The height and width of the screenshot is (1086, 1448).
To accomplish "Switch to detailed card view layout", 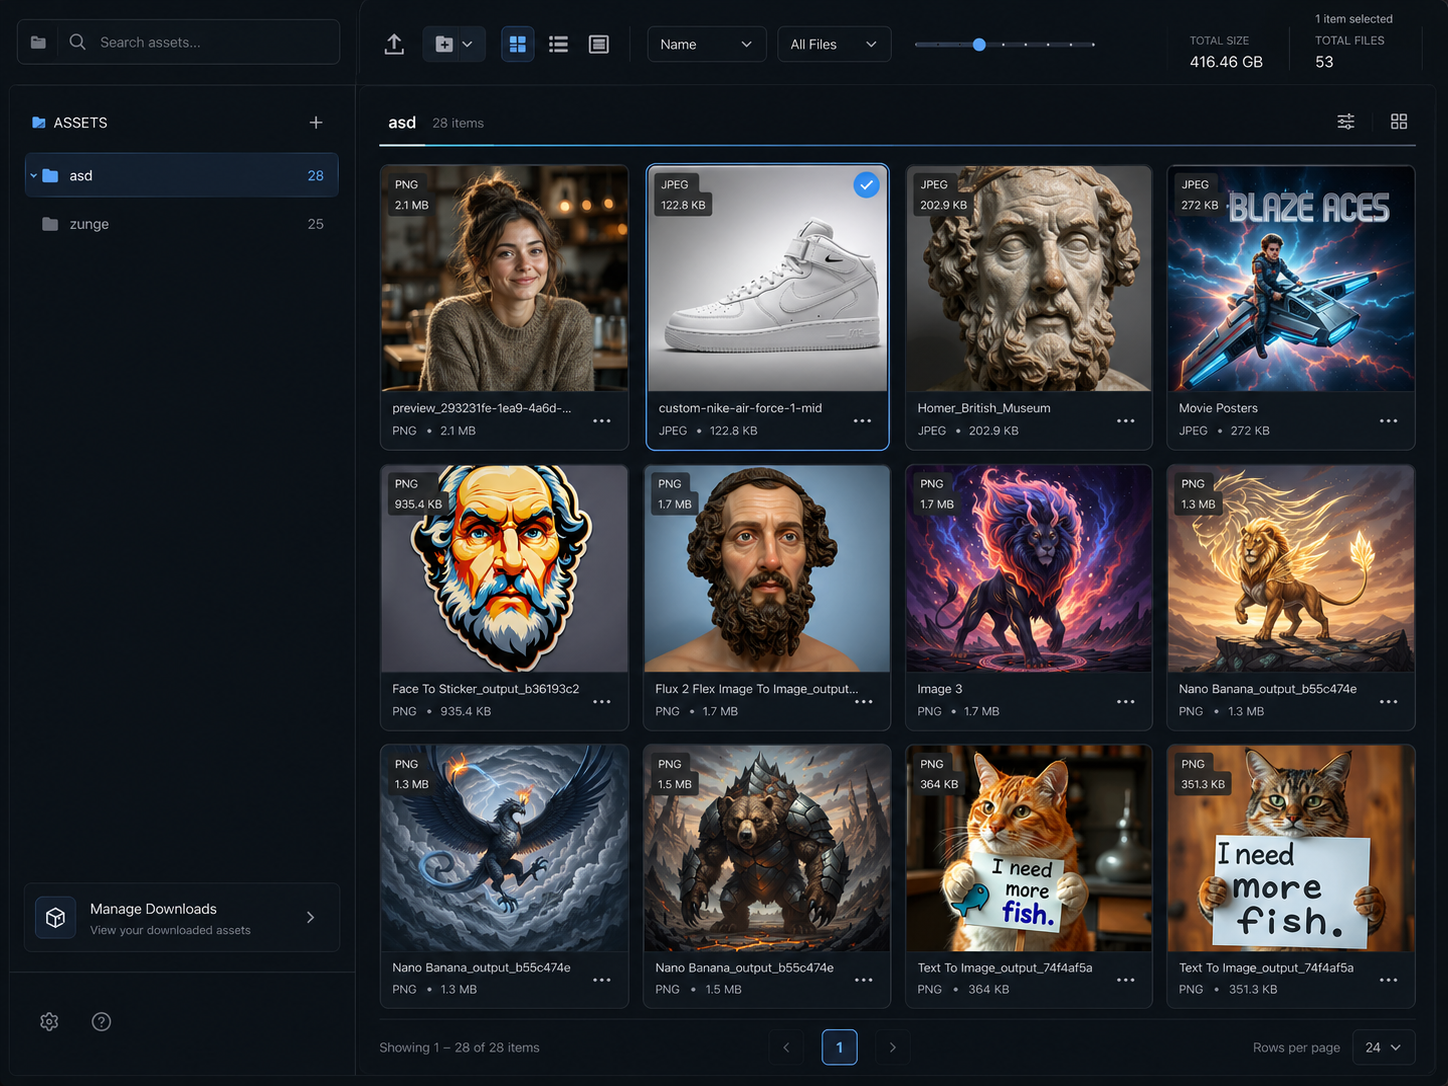I will (599, 44).
